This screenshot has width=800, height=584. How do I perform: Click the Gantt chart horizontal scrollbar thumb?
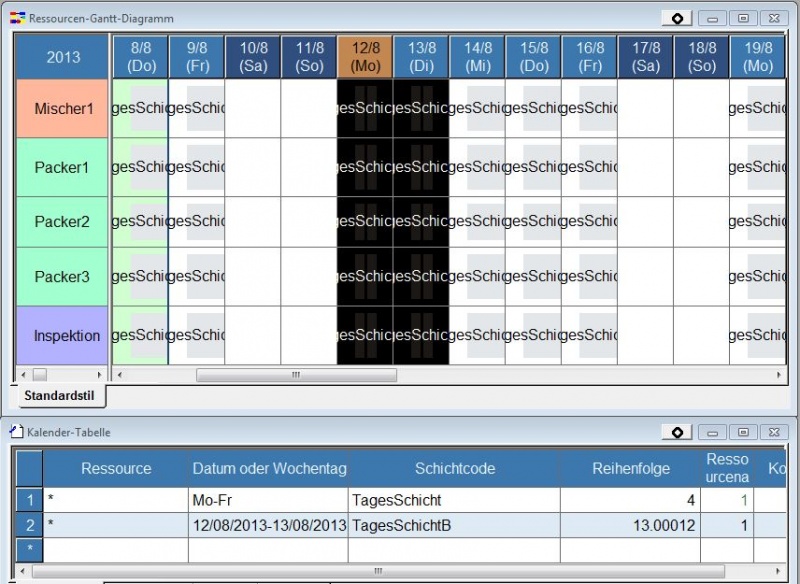[296, 375]
